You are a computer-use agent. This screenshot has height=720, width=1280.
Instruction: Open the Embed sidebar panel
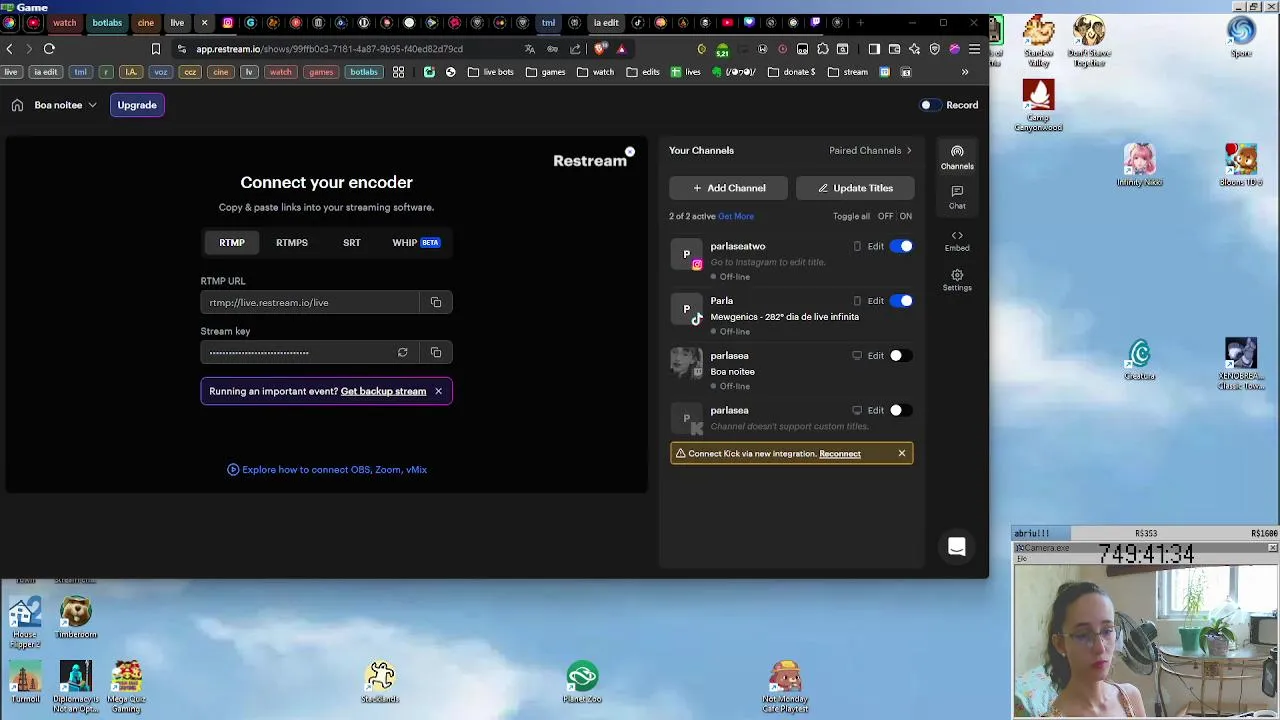pyautogui.click(x=957, y=240)
